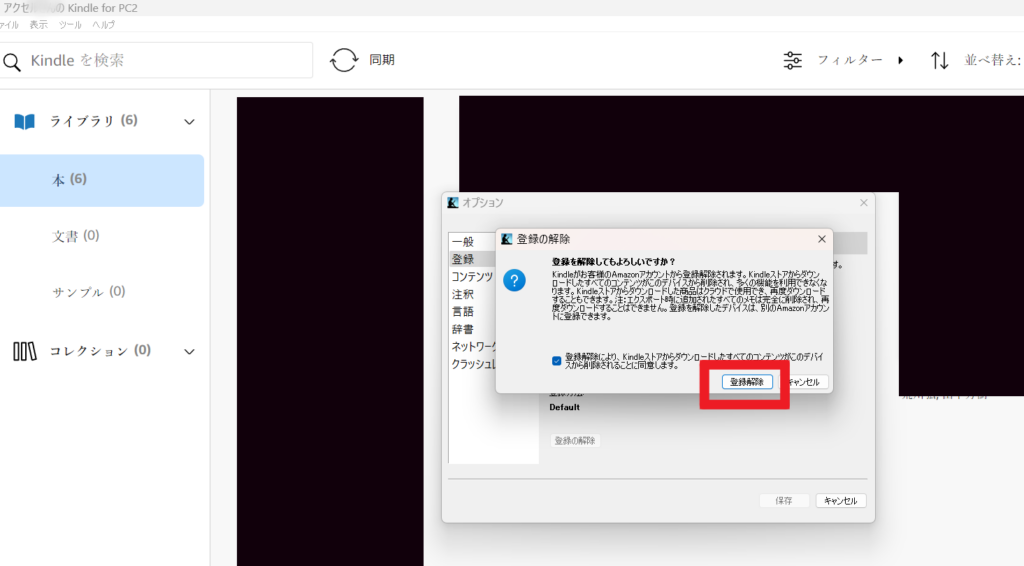Expand the コレクション chevron
The image size is (1024, 566).
[189, 352]
